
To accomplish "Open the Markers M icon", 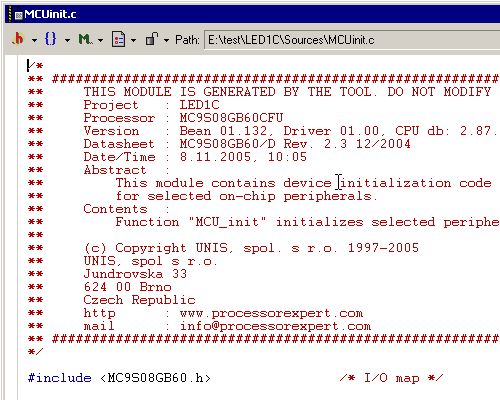I will pyautogui.click(x=85, y=39).
